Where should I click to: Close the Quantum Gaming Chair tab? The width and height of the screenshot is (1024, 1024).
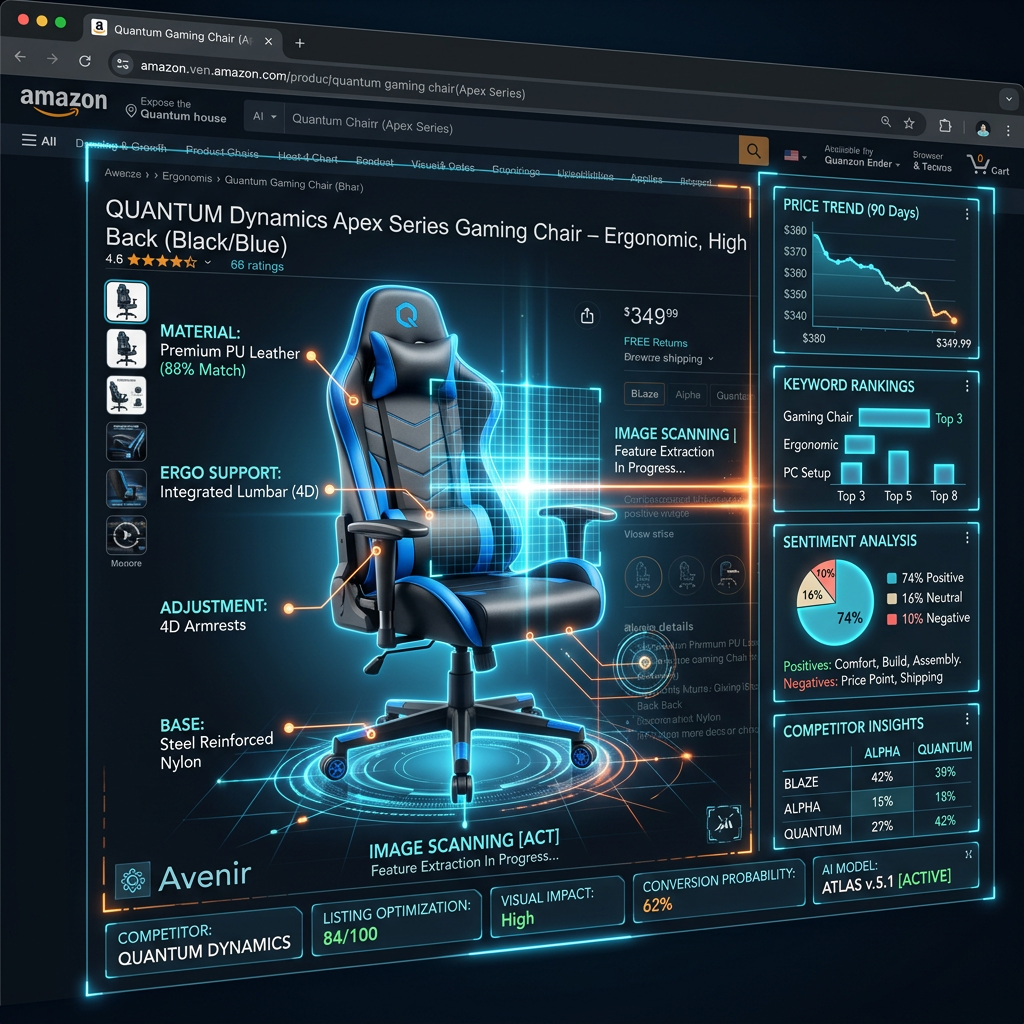pyautogui.click(x=268, y=40)
